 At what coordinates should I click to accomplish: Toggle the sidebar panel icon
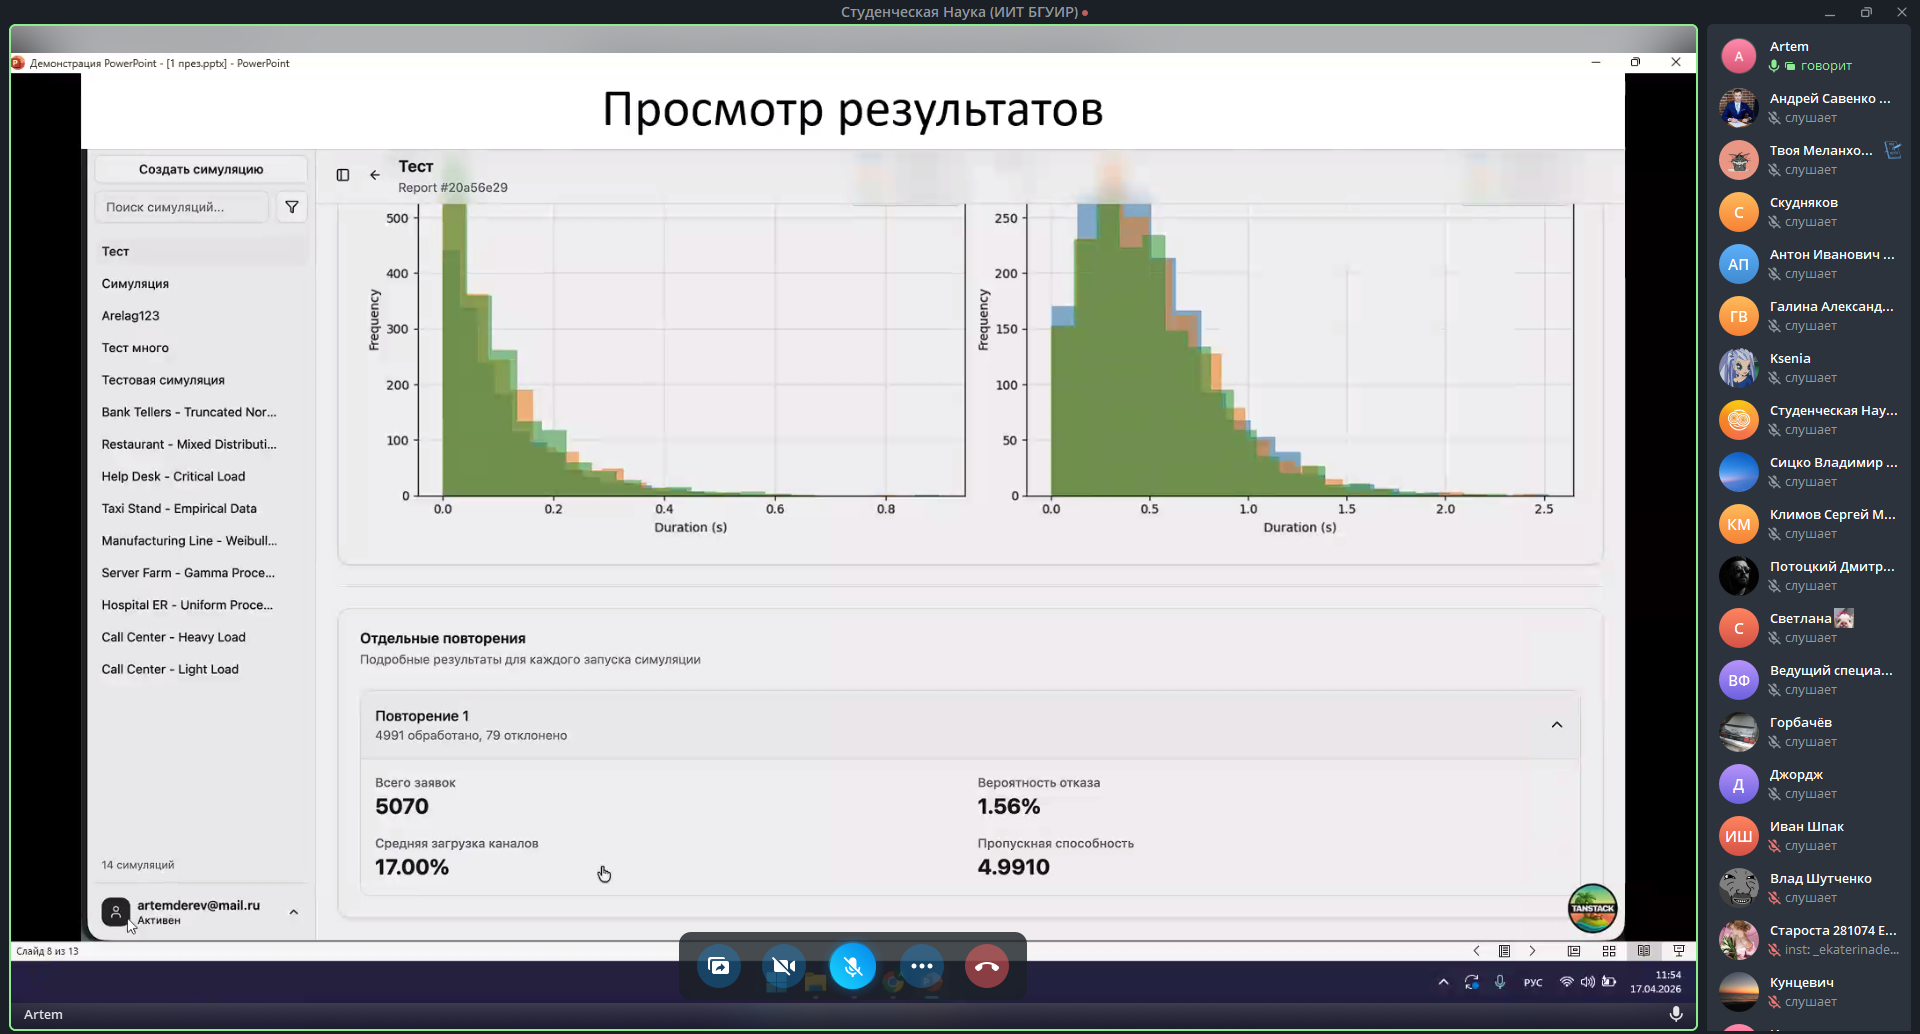[x=343, y=175]
